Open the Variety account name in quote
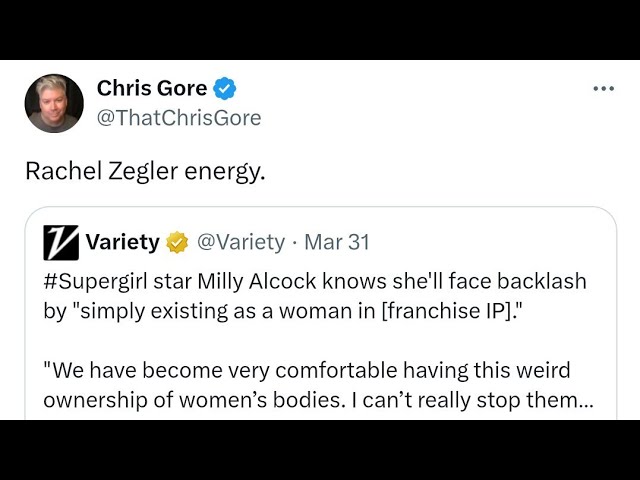This screenshot has width=640, height=480. [122, 242]
